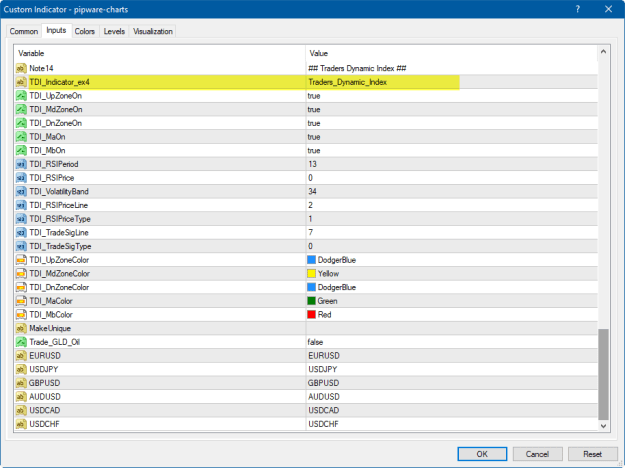625x468 pixels.
Task: Toggle the TDI_DnZoneOn true value
Action: [314, 123]
